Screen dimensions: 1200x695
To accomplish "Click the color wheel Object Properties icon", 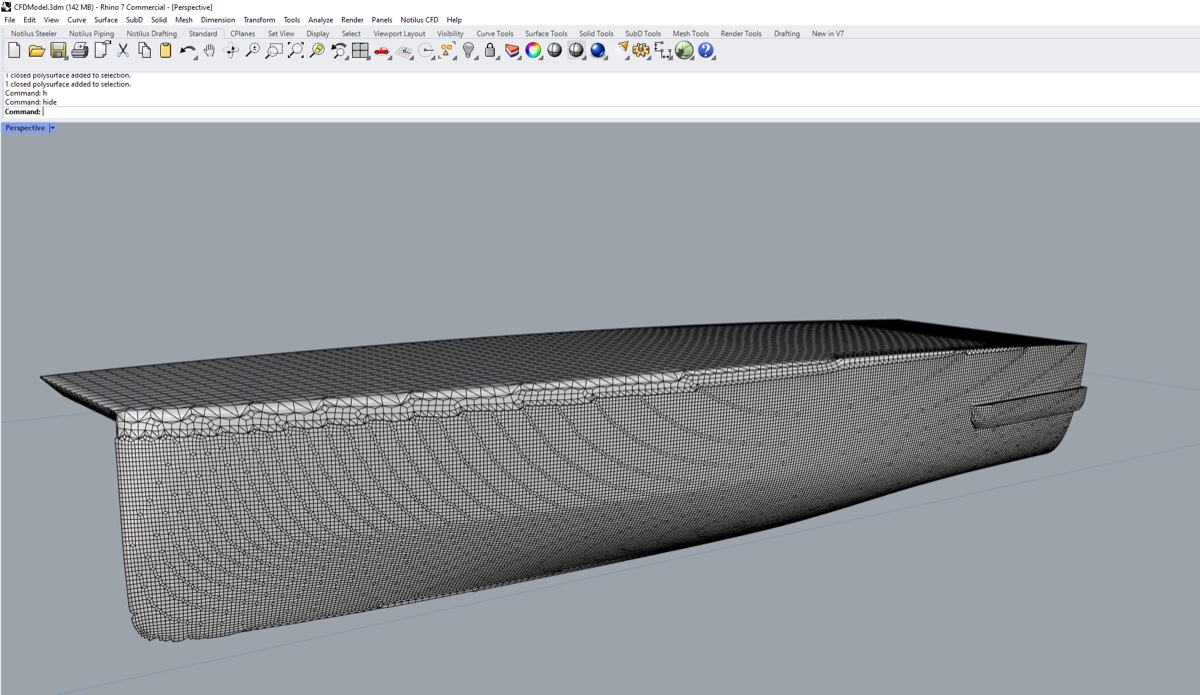I will 533,50.
